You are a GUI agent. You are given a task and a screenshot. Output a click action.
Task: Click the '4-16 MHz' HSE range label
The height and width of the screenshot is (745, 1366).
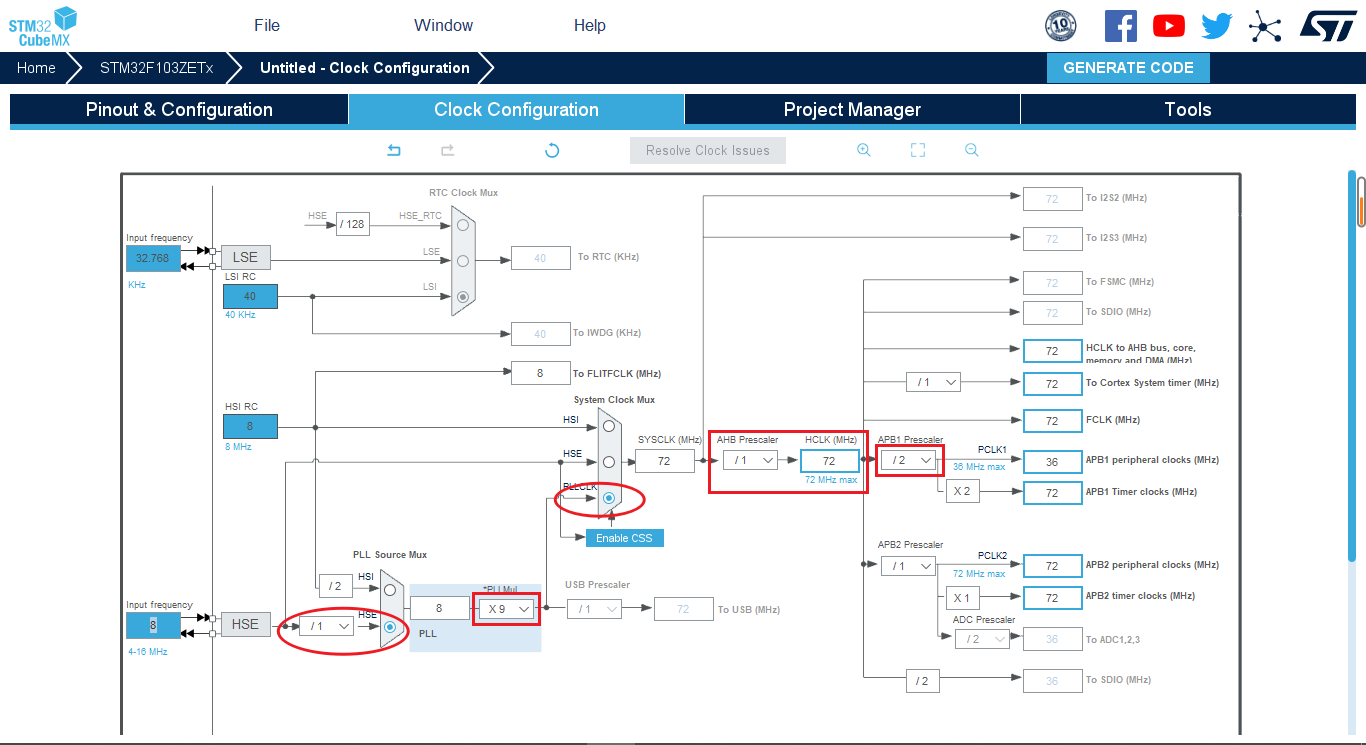click(148, 652)
